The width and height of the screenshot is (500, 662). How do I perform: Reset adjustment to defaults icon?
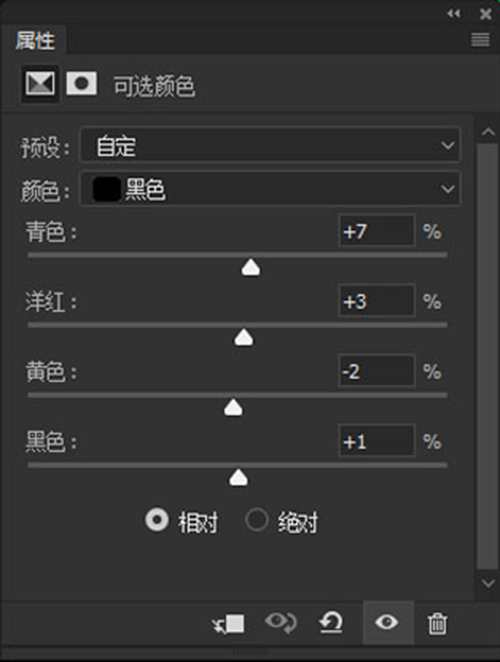[x=331, y=623]
